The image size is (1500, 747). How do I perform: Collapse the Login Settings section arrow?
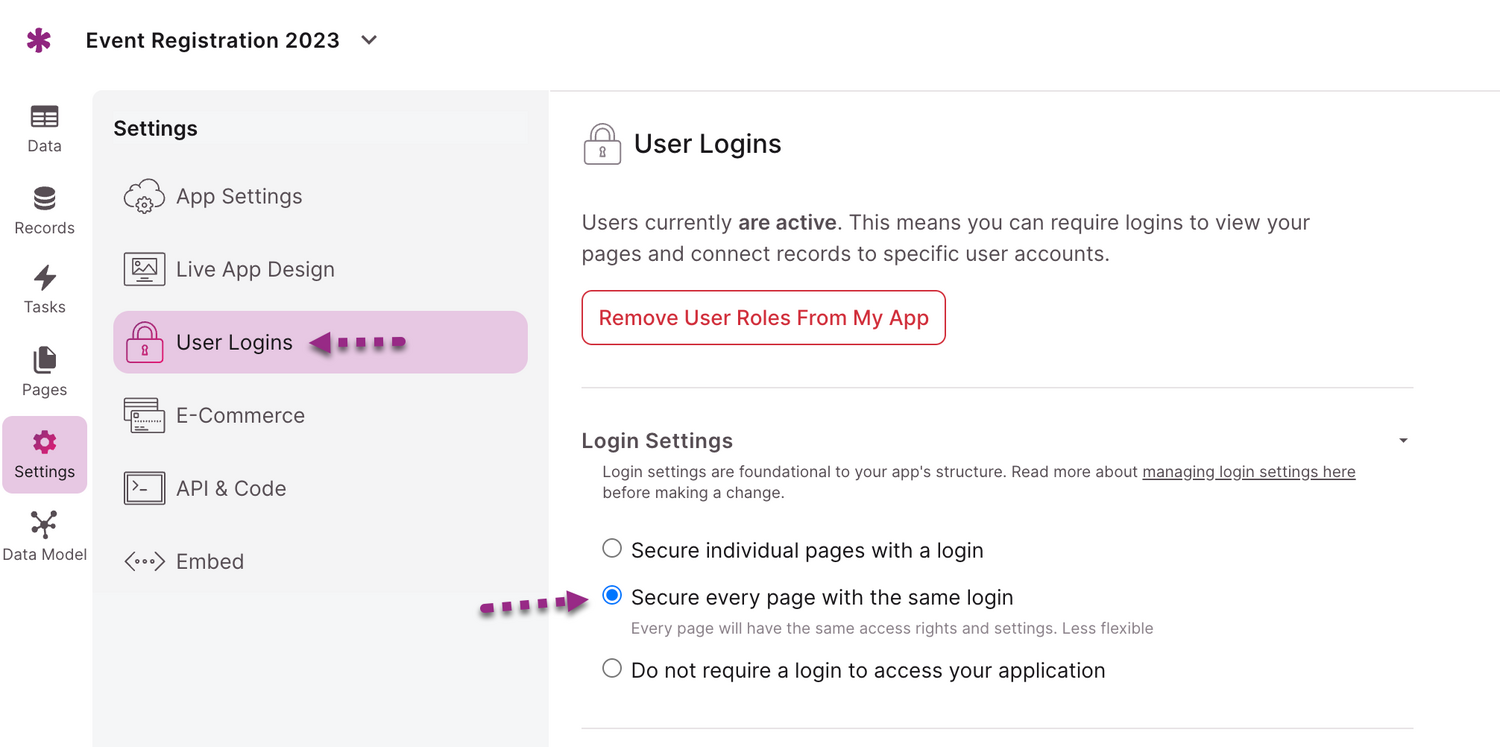pyautogui.click(x=1403, y=441)
